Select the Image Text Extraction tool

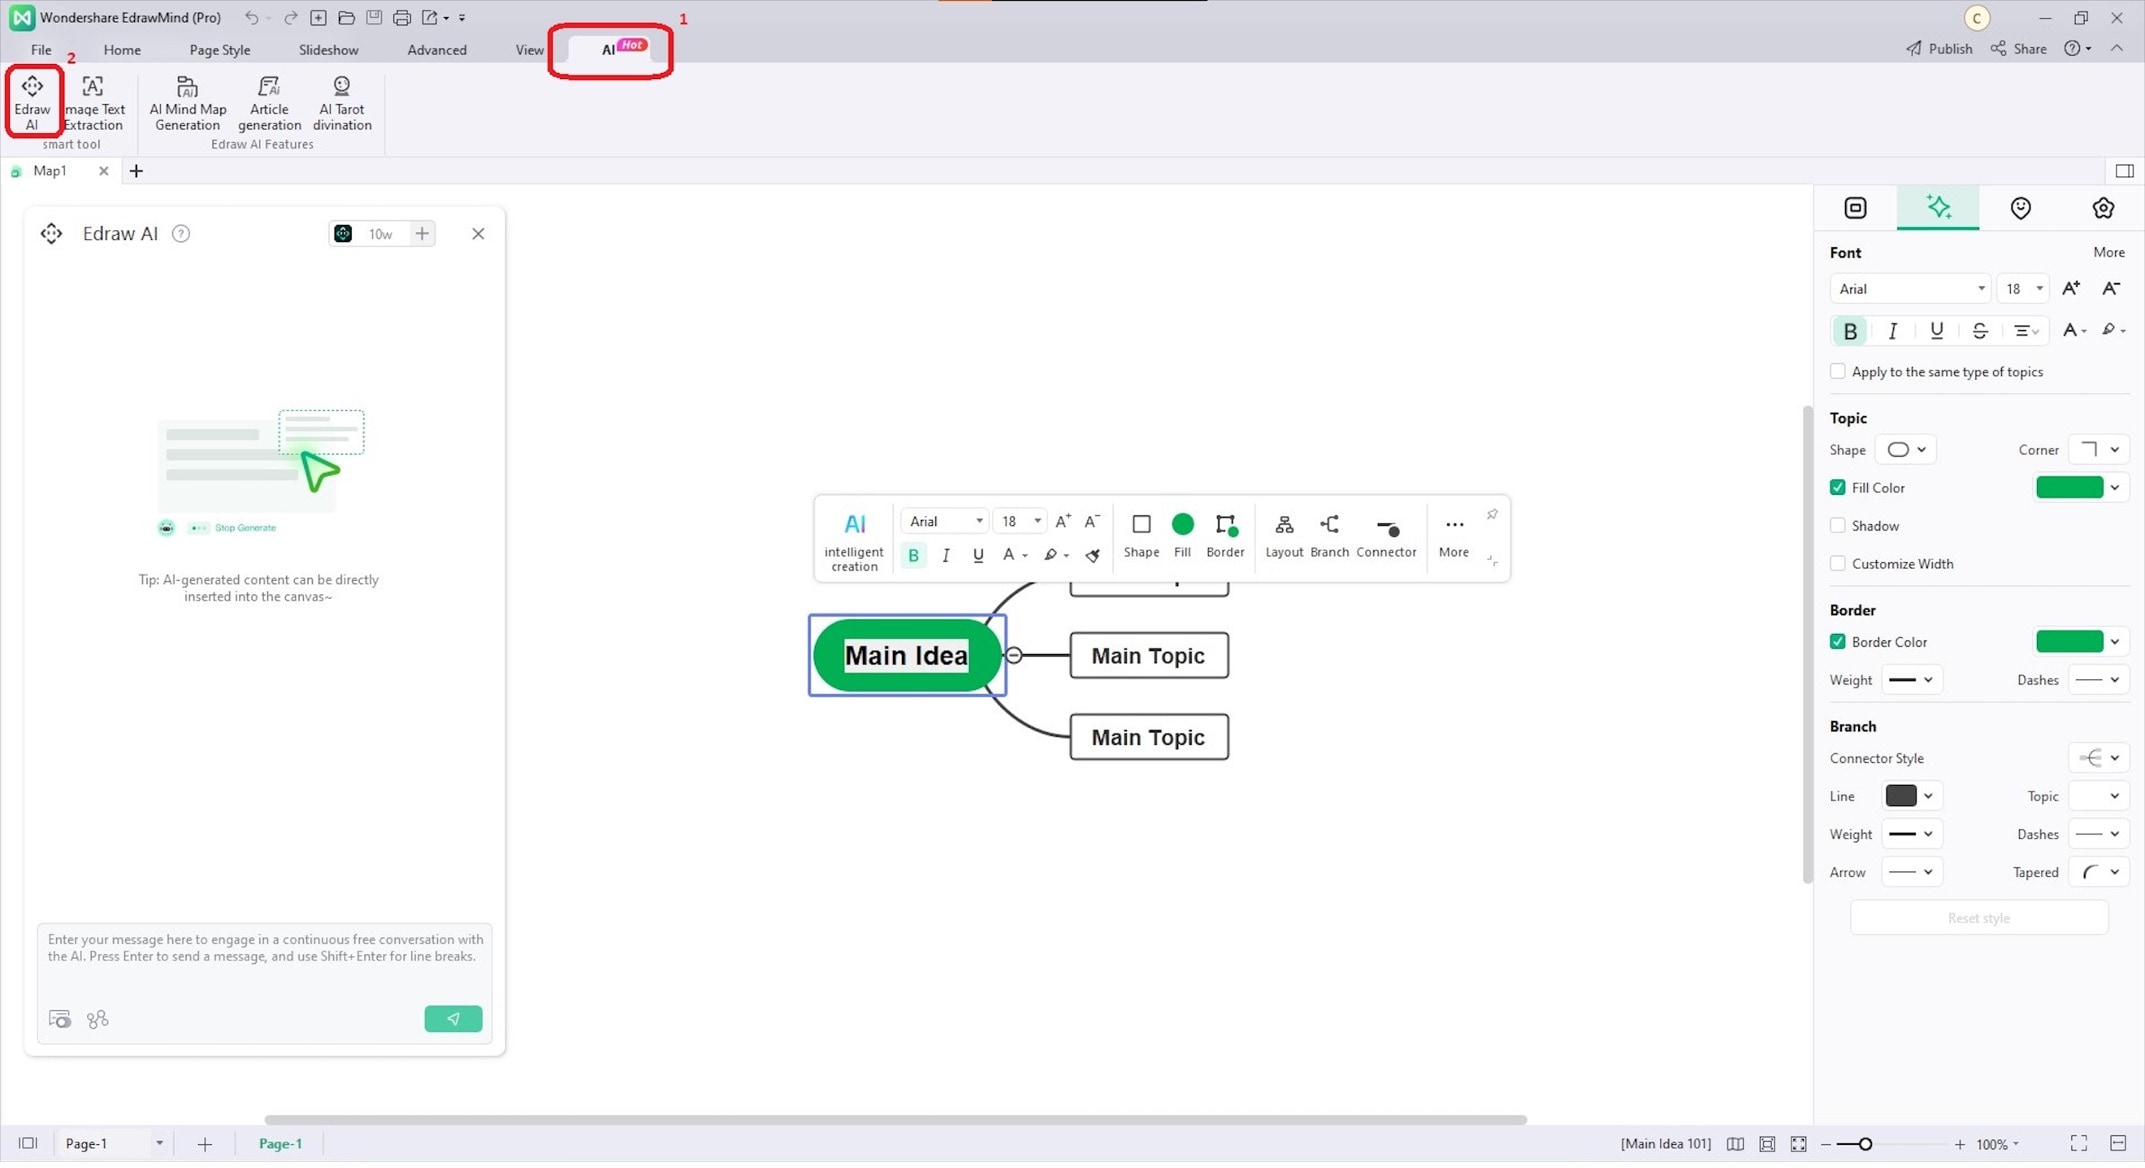point(93,101)
